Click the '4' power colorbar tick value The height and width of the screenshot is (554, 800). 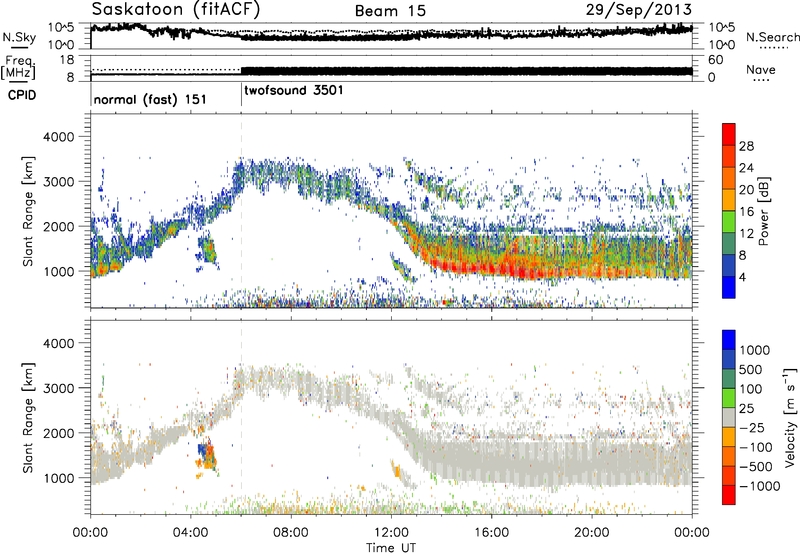pos(743,278)
